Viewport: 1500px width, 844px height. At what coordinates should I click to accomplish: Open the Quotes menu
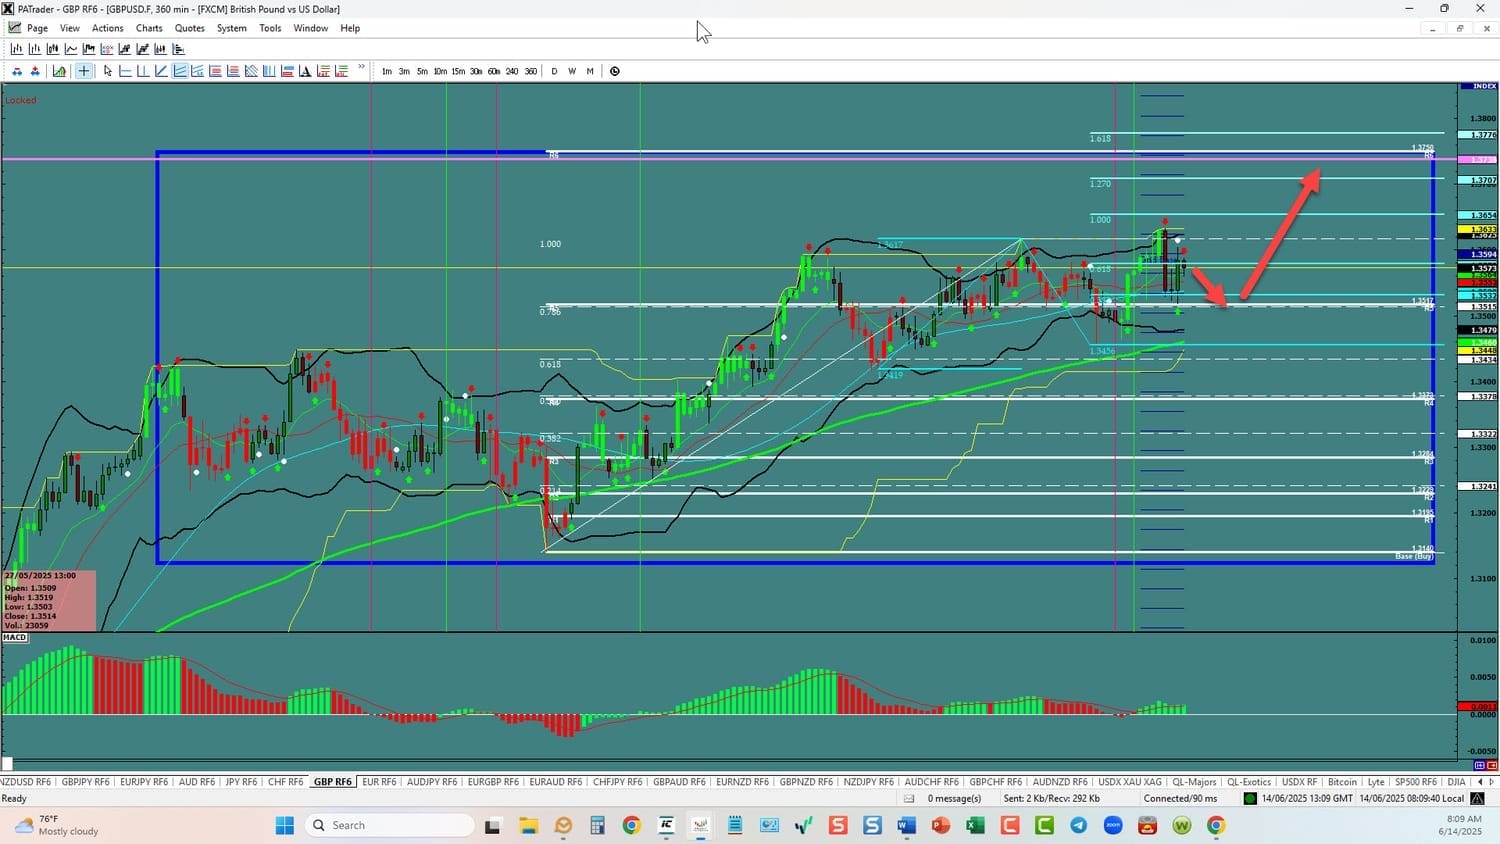click(189, 28)
